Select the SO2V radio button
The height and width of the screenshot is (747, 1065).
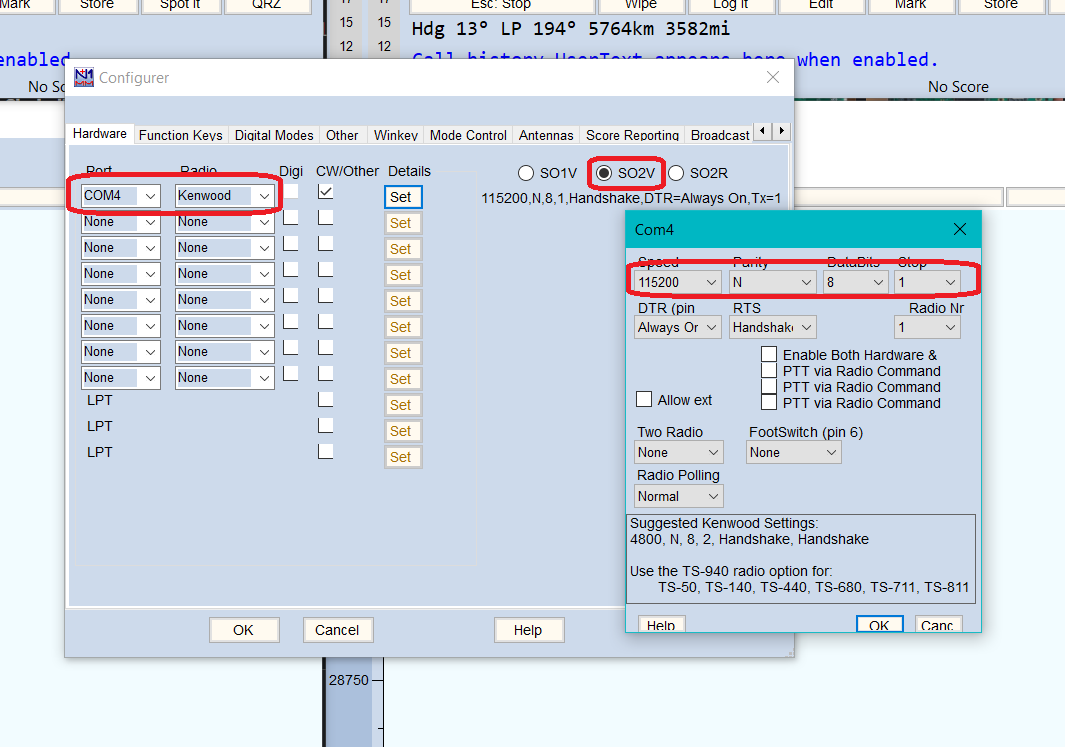[x=604, y=173]
